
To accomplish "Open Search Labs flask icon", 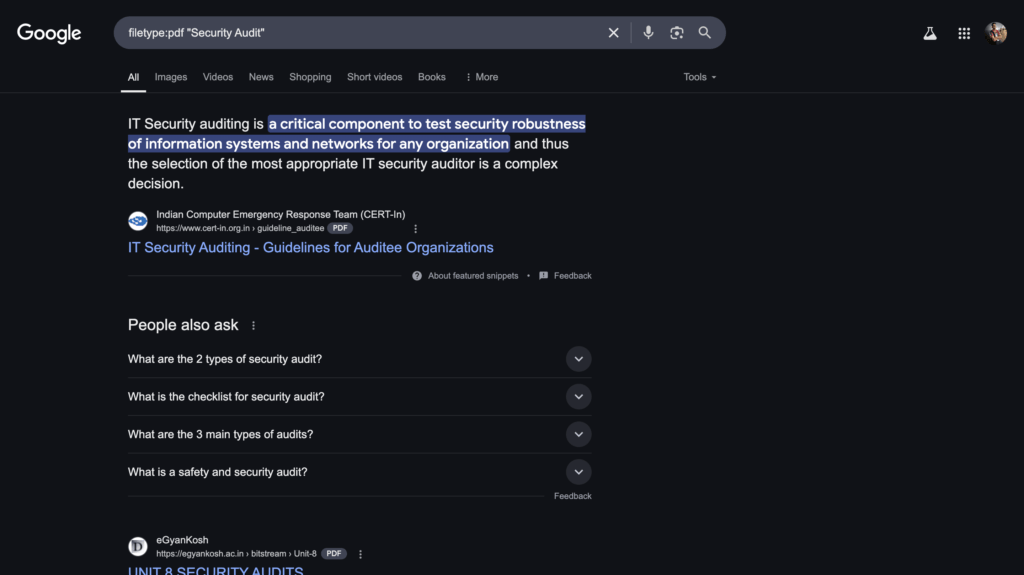I will click(x=930, y=33).
